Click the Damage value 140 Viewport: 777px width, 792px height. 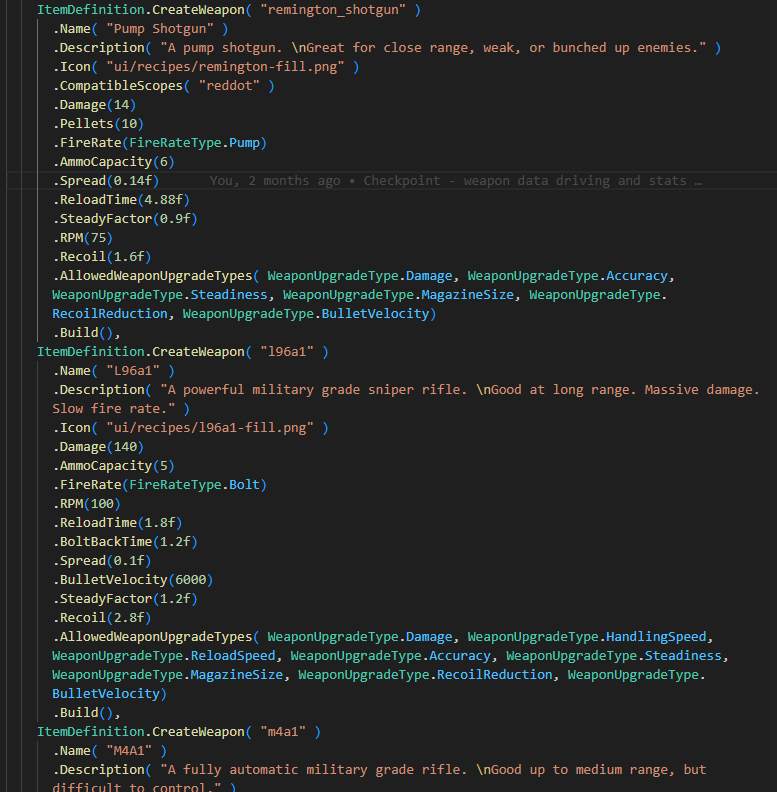point(127,447)
